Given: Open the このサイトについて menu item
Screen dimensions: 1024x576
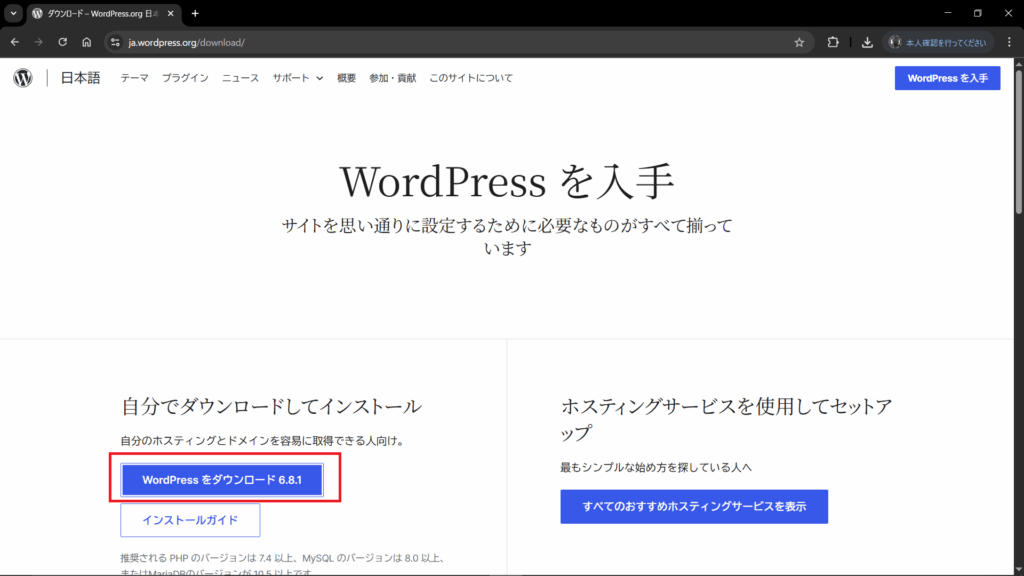Looking at the screenshot, I should click(x=471, y=78).
